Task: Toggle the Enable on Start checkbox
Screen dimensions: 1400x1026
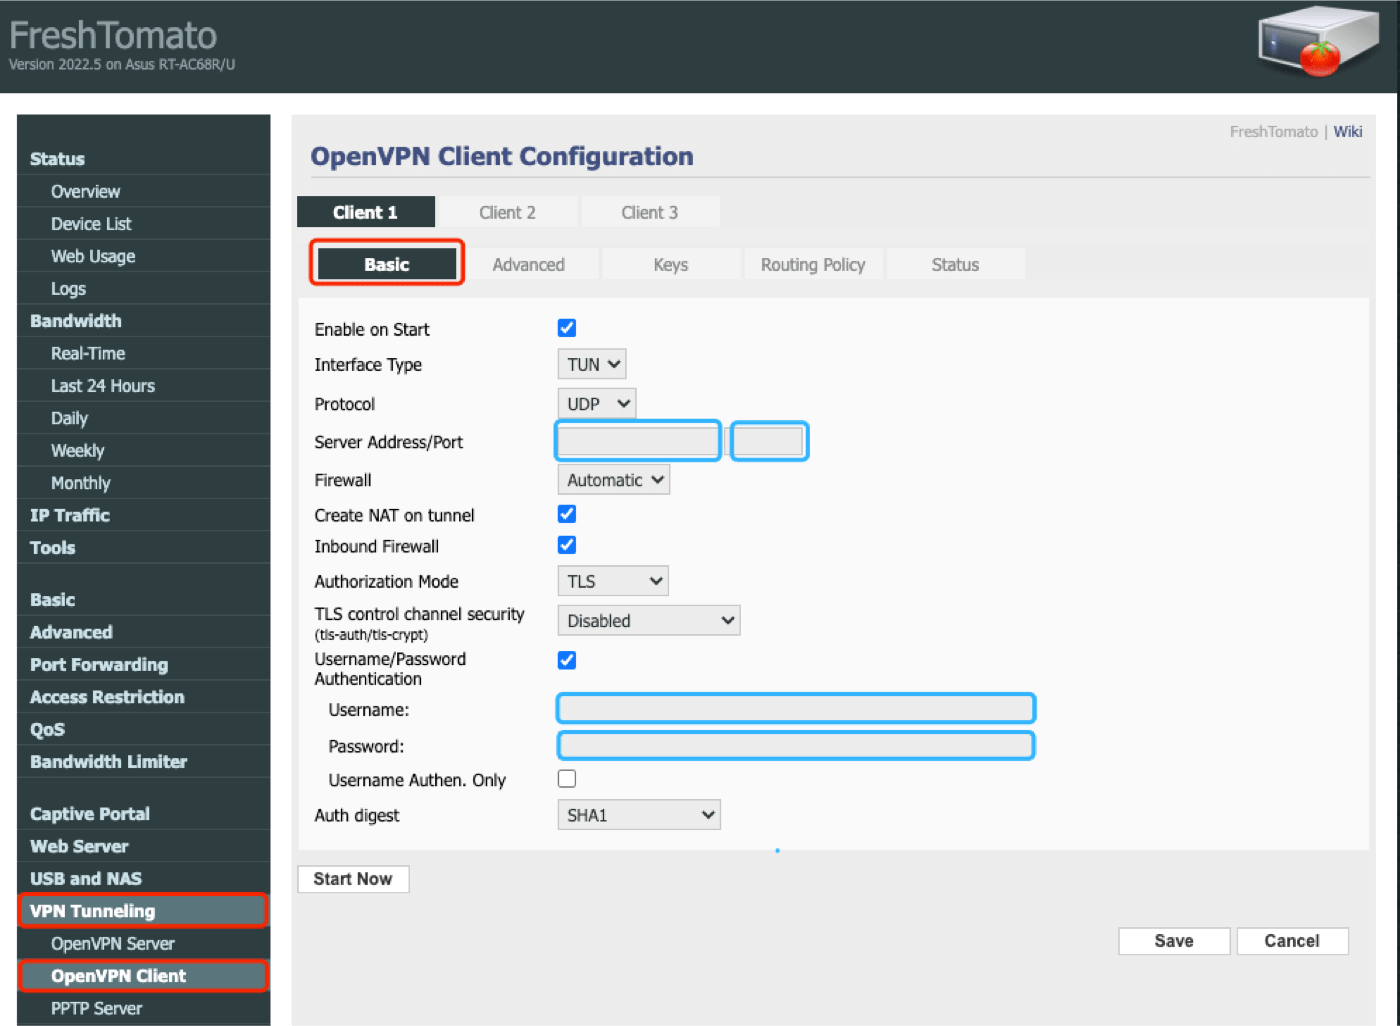Action: (x=567, y=328)
